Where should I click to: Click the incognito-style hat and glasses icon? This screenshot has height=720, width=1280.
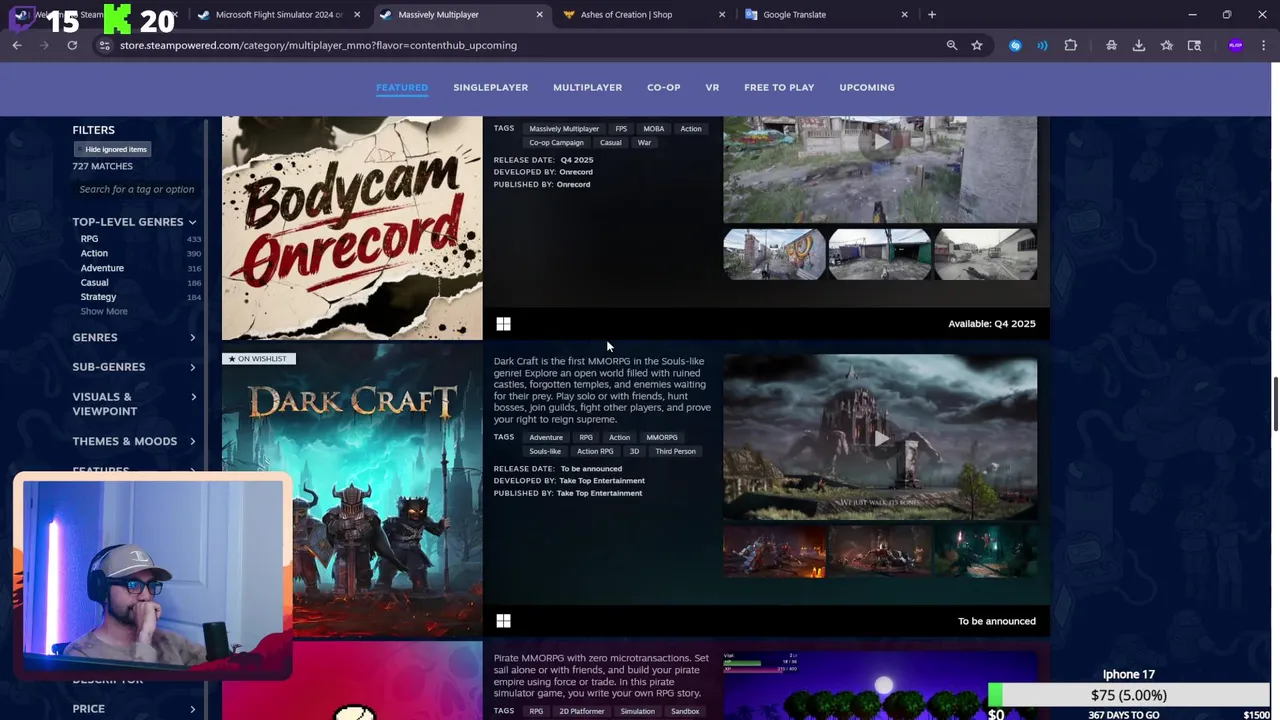(x=1111, y=45)
